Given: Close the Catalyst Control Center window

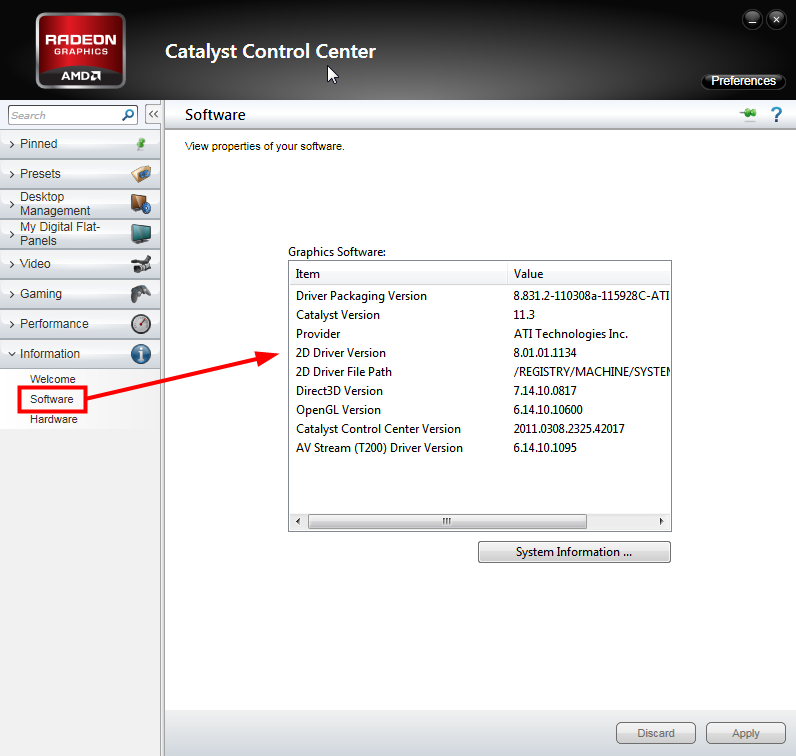Looking at the screenshot, I should coord(776,20).
